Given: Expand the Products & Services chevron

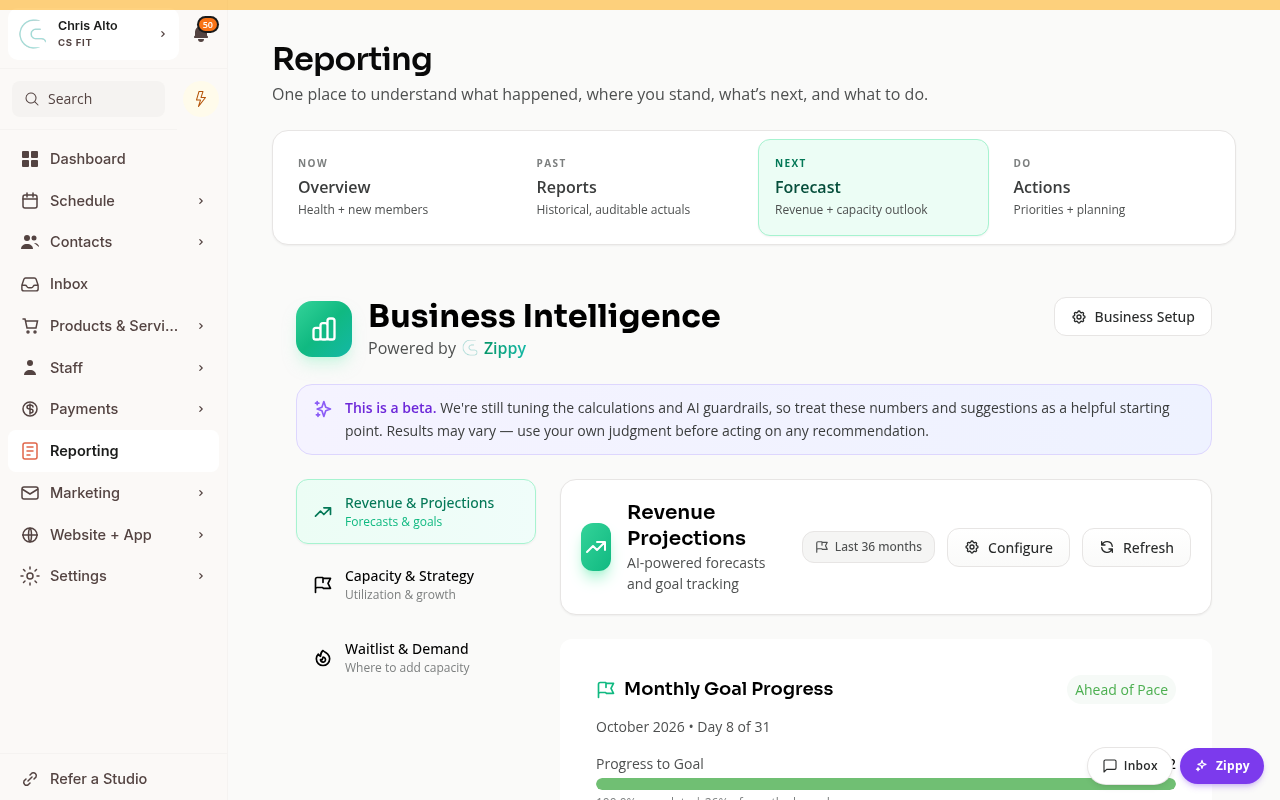Looking at the screenshot, I should point(201,326).
